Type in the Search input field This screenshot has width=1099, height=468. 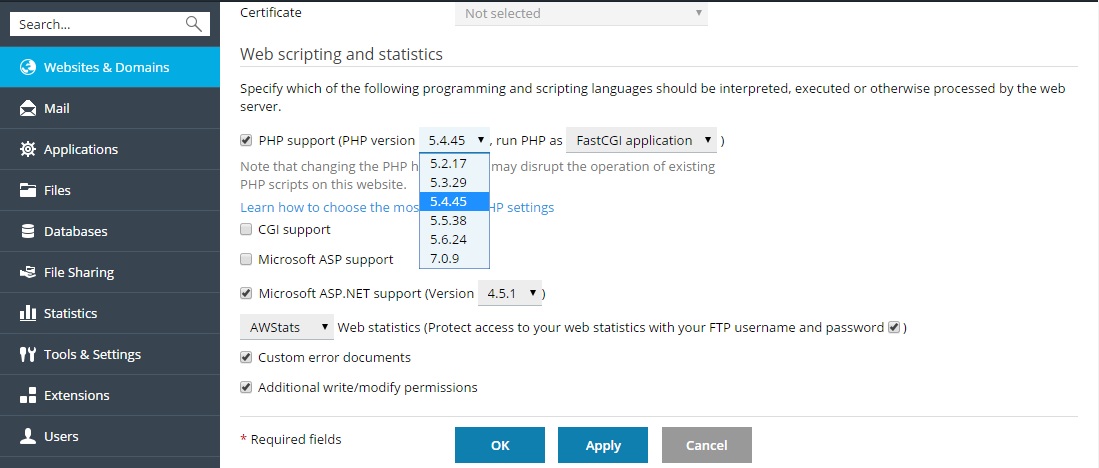point(95,24)
